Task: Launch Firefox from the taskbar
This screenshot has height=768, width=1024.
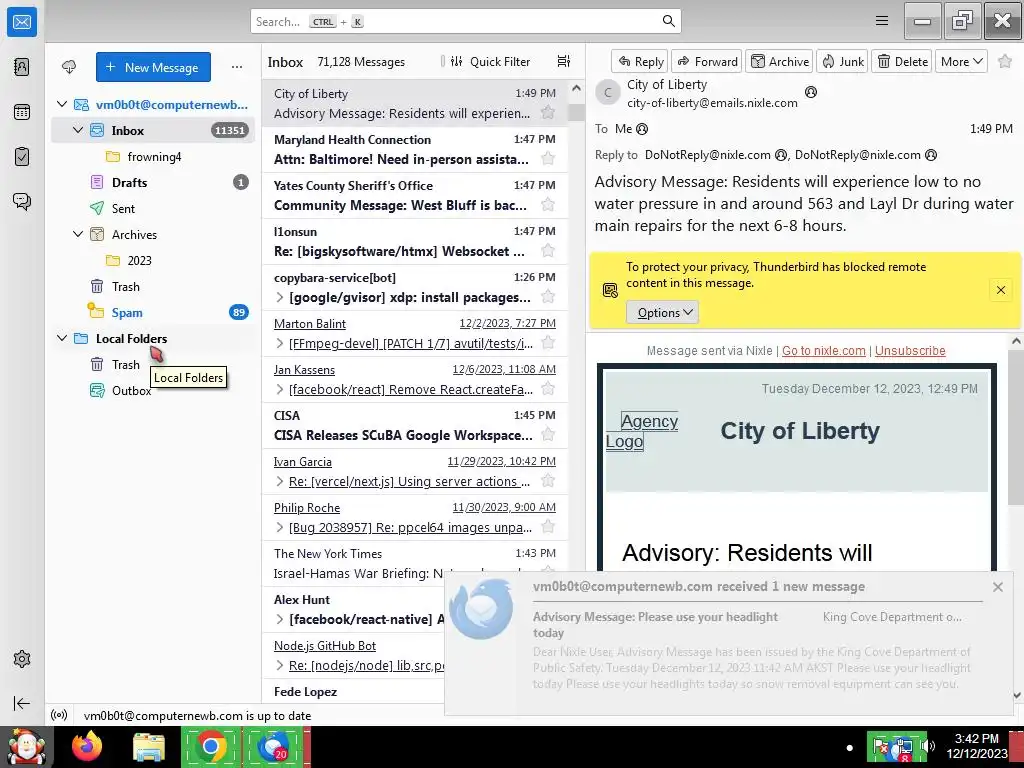Action: click(87, 746)
